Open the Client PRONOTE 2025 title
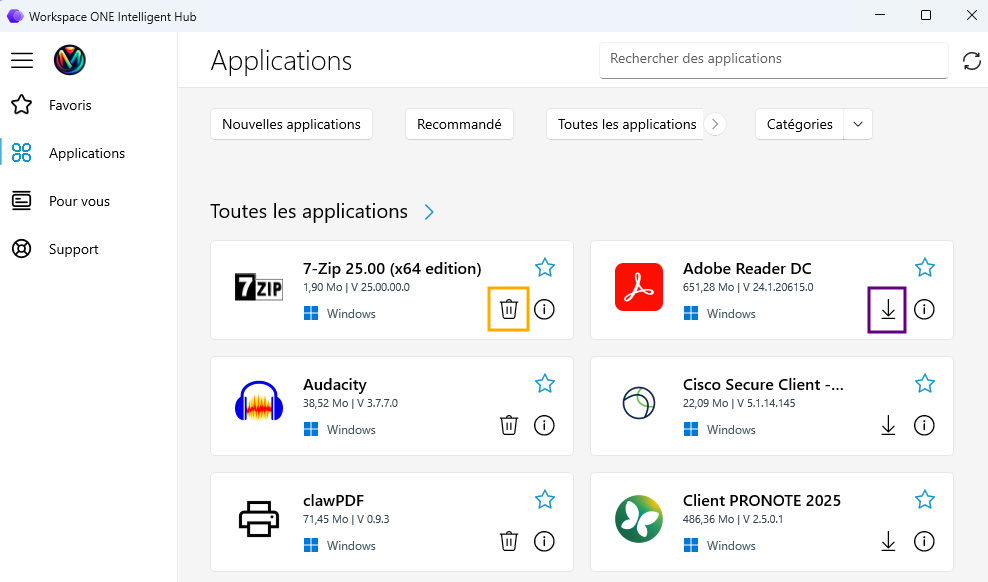 click(762, 500)
